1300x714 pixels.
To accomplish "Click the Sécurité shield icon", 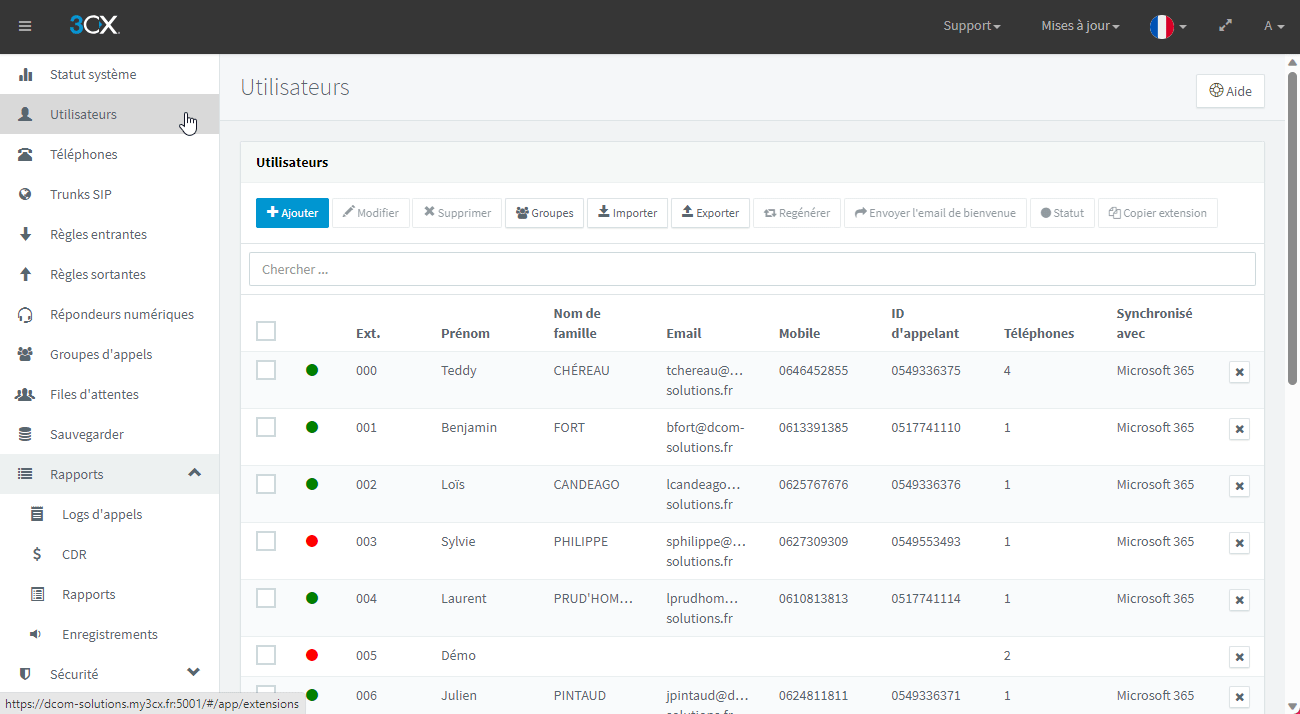I will pyautogui.click(x=26, y=674).
